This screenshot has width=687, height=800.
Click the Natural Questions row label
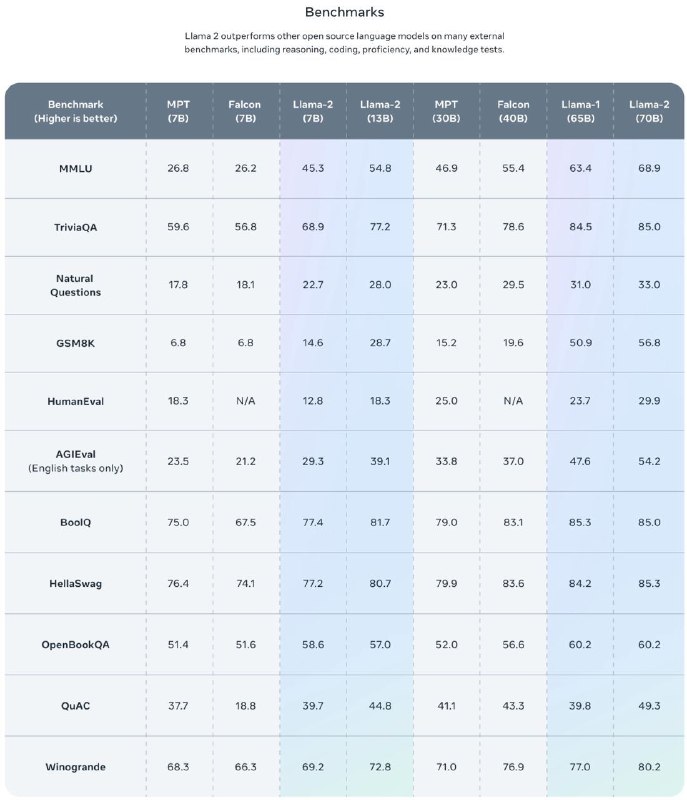(x=75, y=285)
